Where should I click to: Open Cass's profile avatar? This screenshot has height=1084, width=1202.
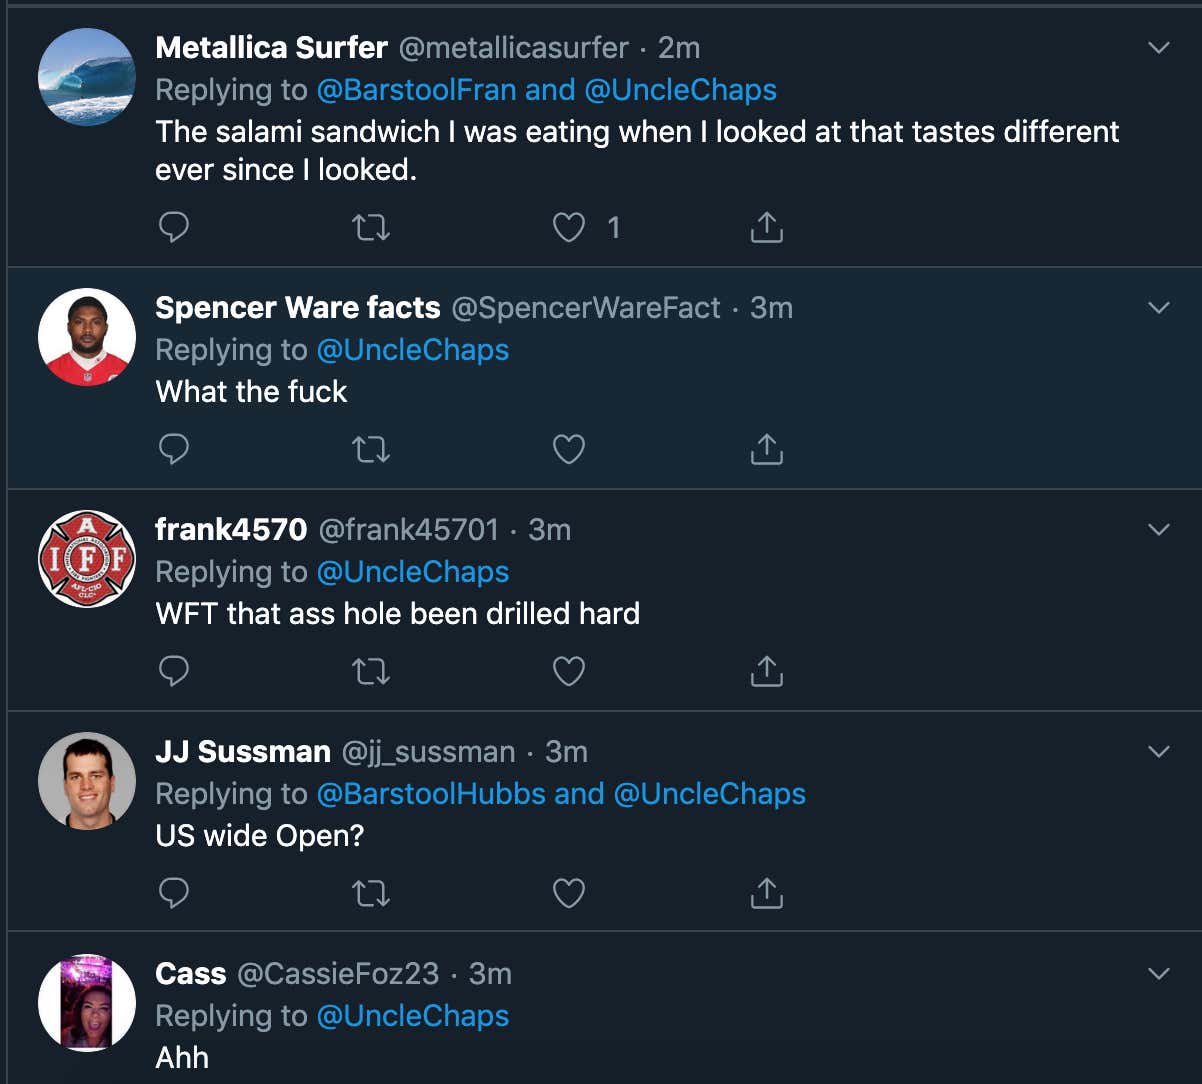coord(87,1003)
